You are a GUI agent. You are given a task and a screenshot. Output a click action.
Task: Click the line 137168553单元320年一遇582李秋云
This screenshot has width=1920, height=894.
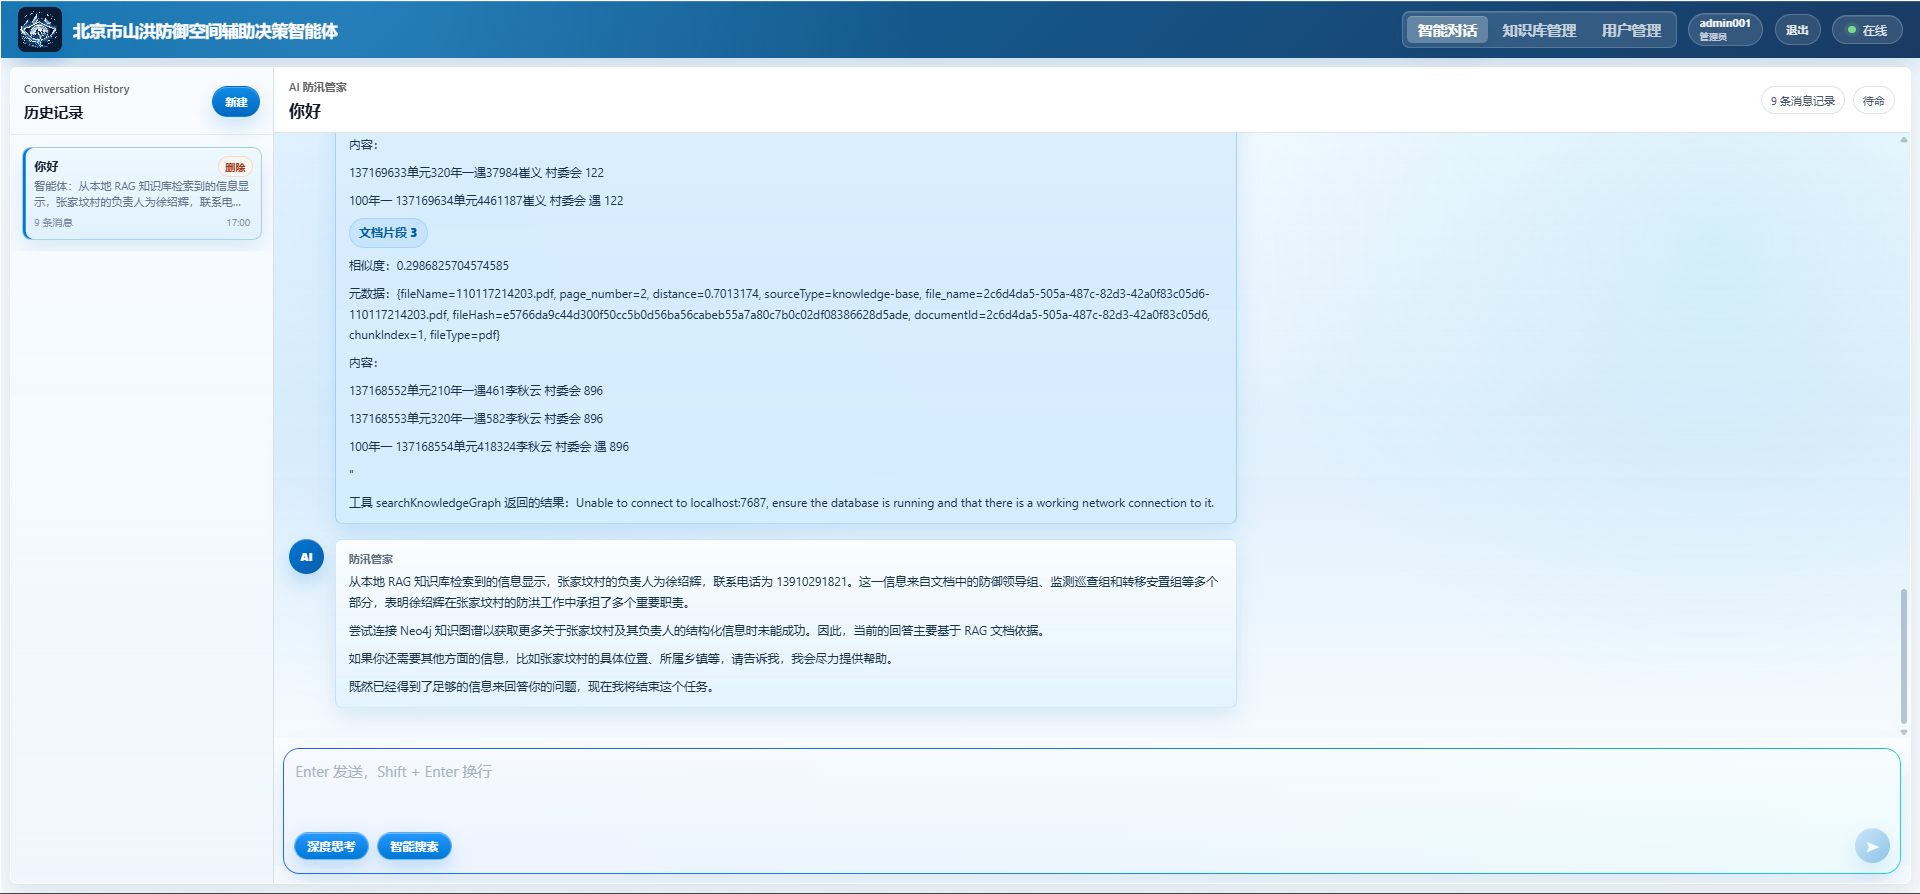coord(476,419)
